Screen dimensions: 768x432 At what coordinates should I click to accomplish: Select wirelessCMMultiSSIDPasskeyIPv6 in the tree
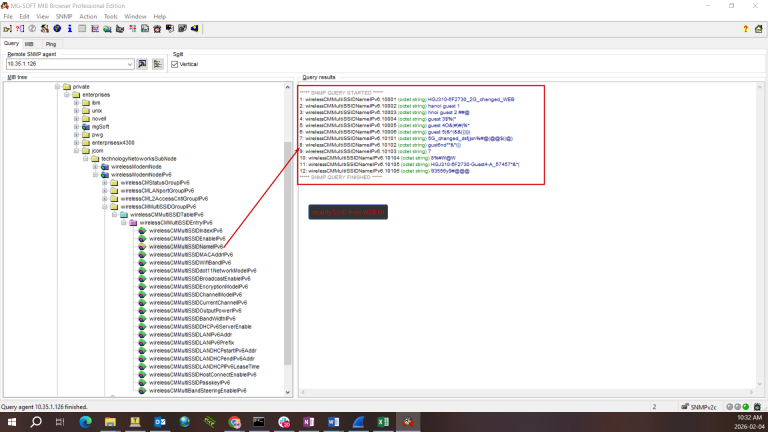189,383
